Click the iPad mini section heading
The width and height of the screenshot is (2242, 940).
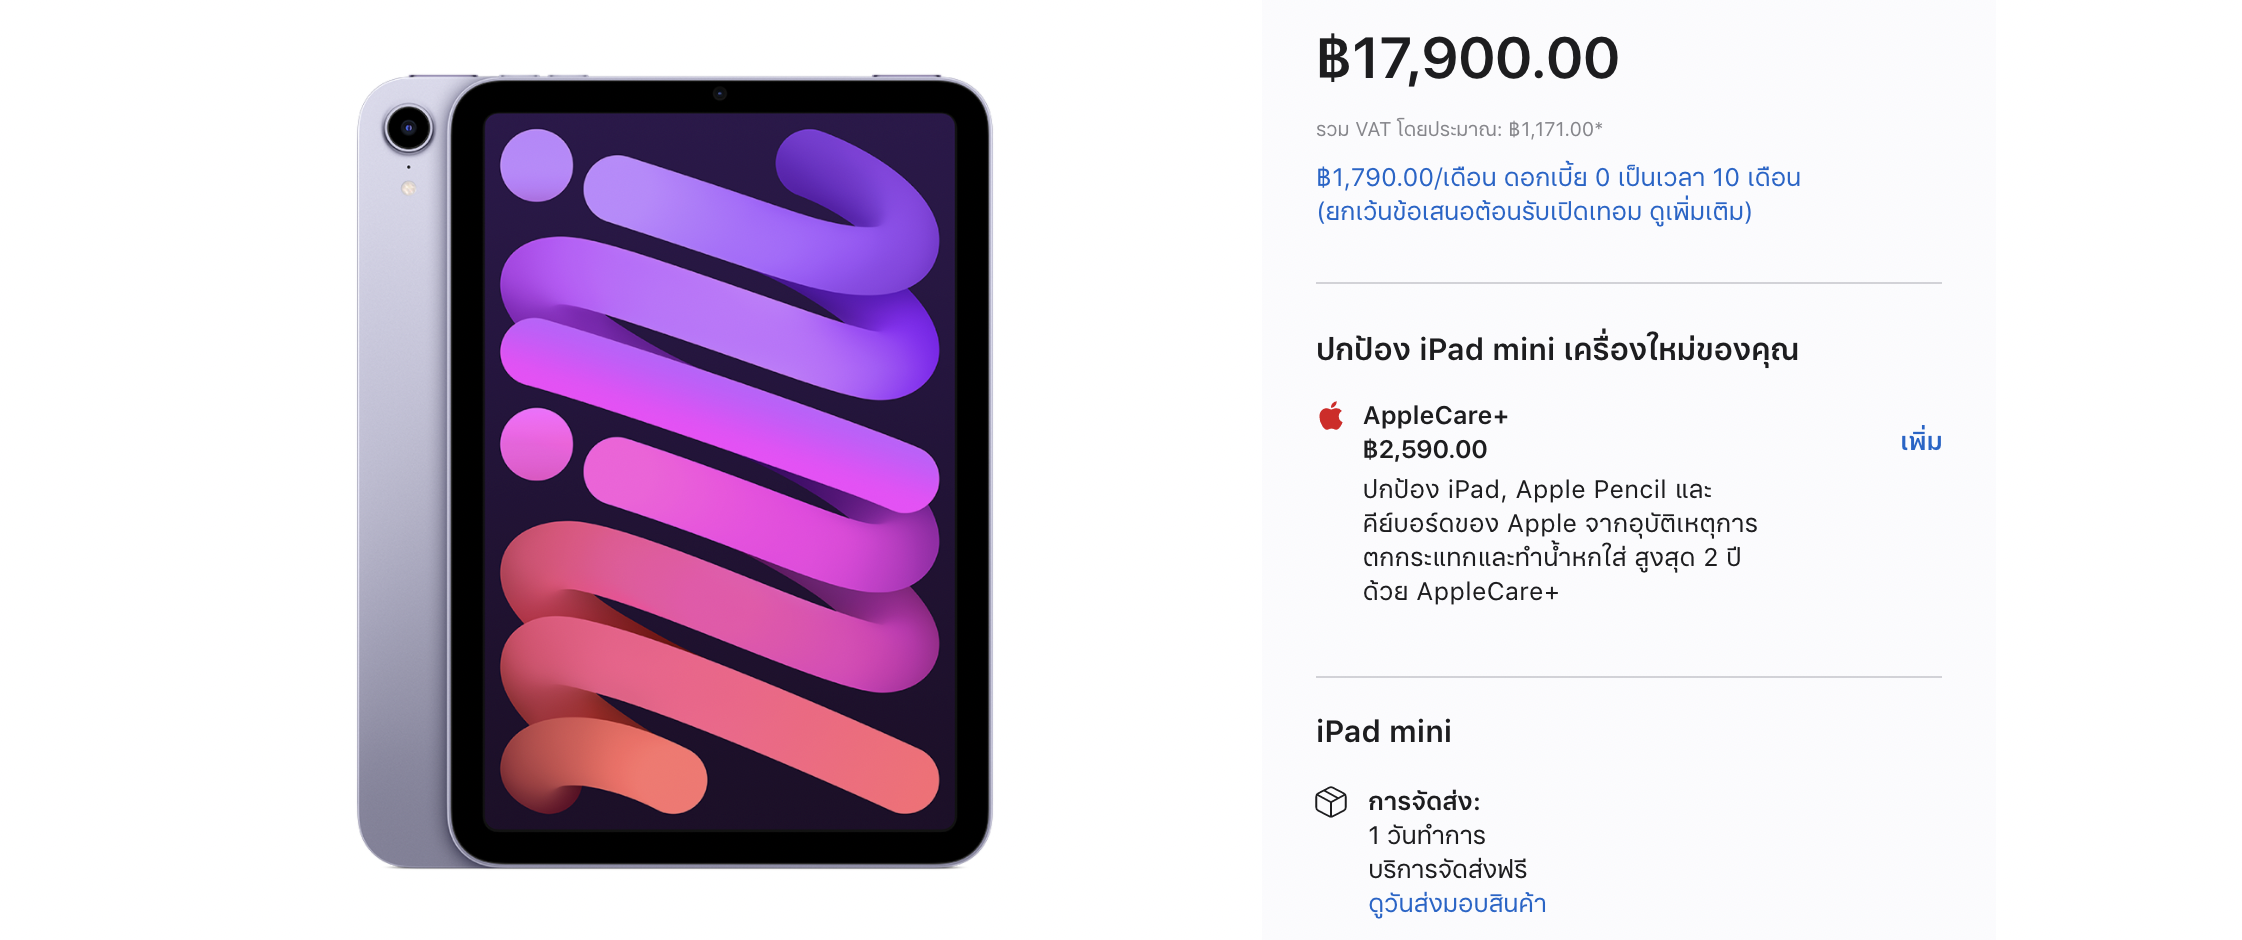(1383, 732)
